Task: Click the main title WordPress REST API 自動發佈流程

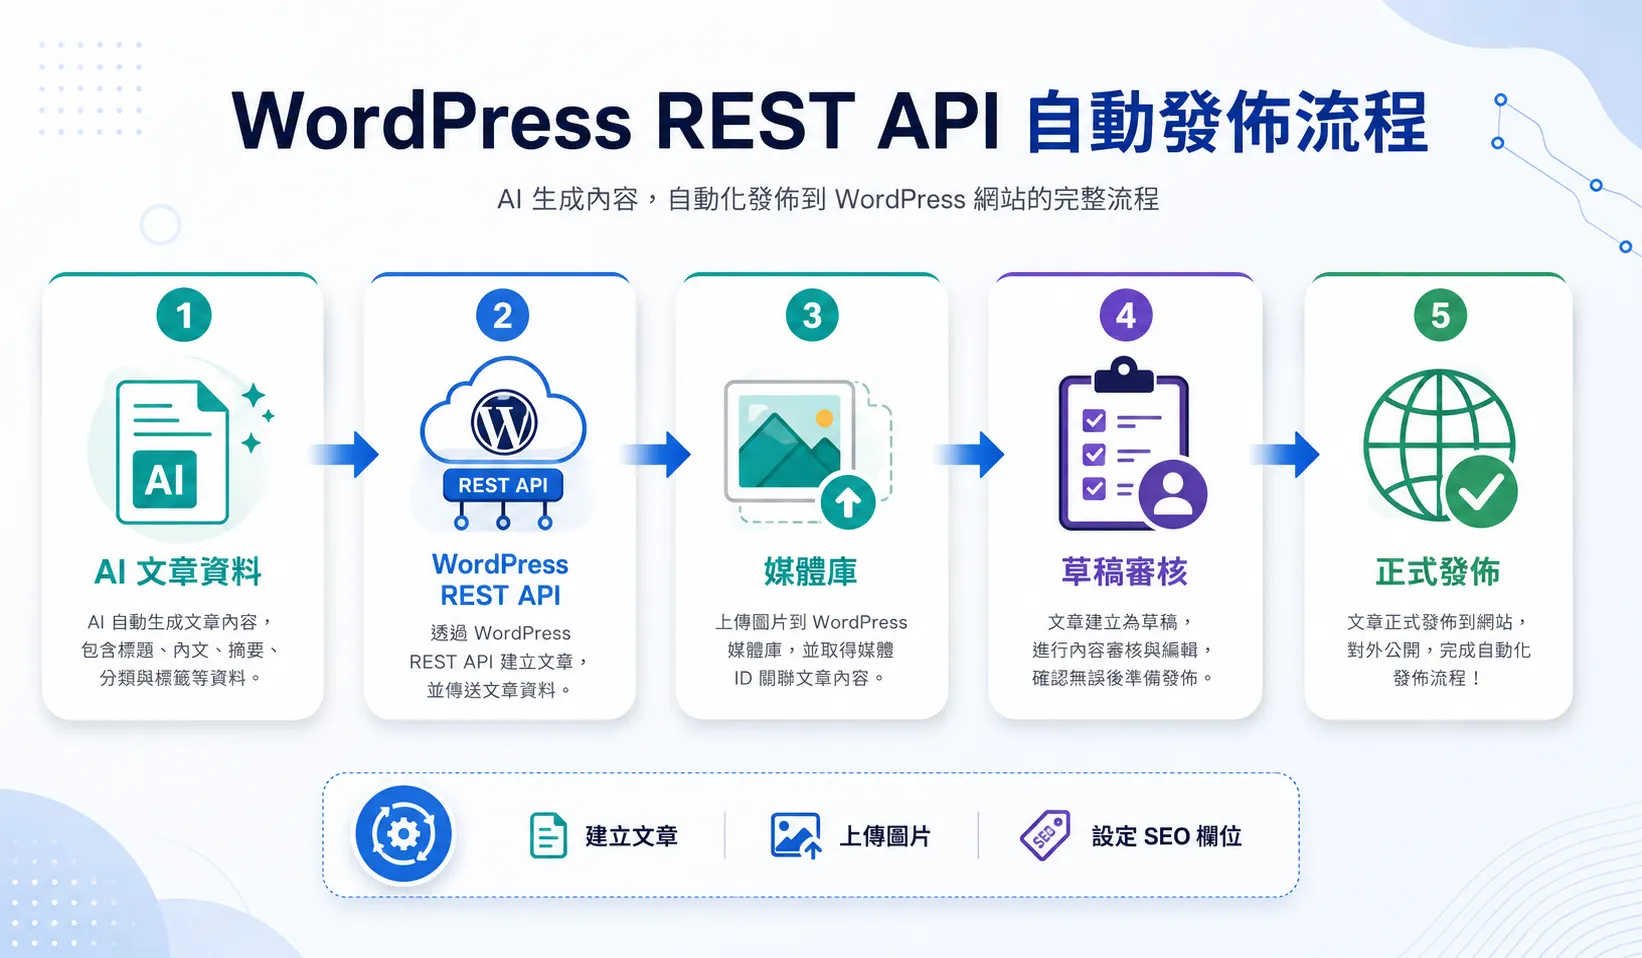Action: (x=830, y=122)
